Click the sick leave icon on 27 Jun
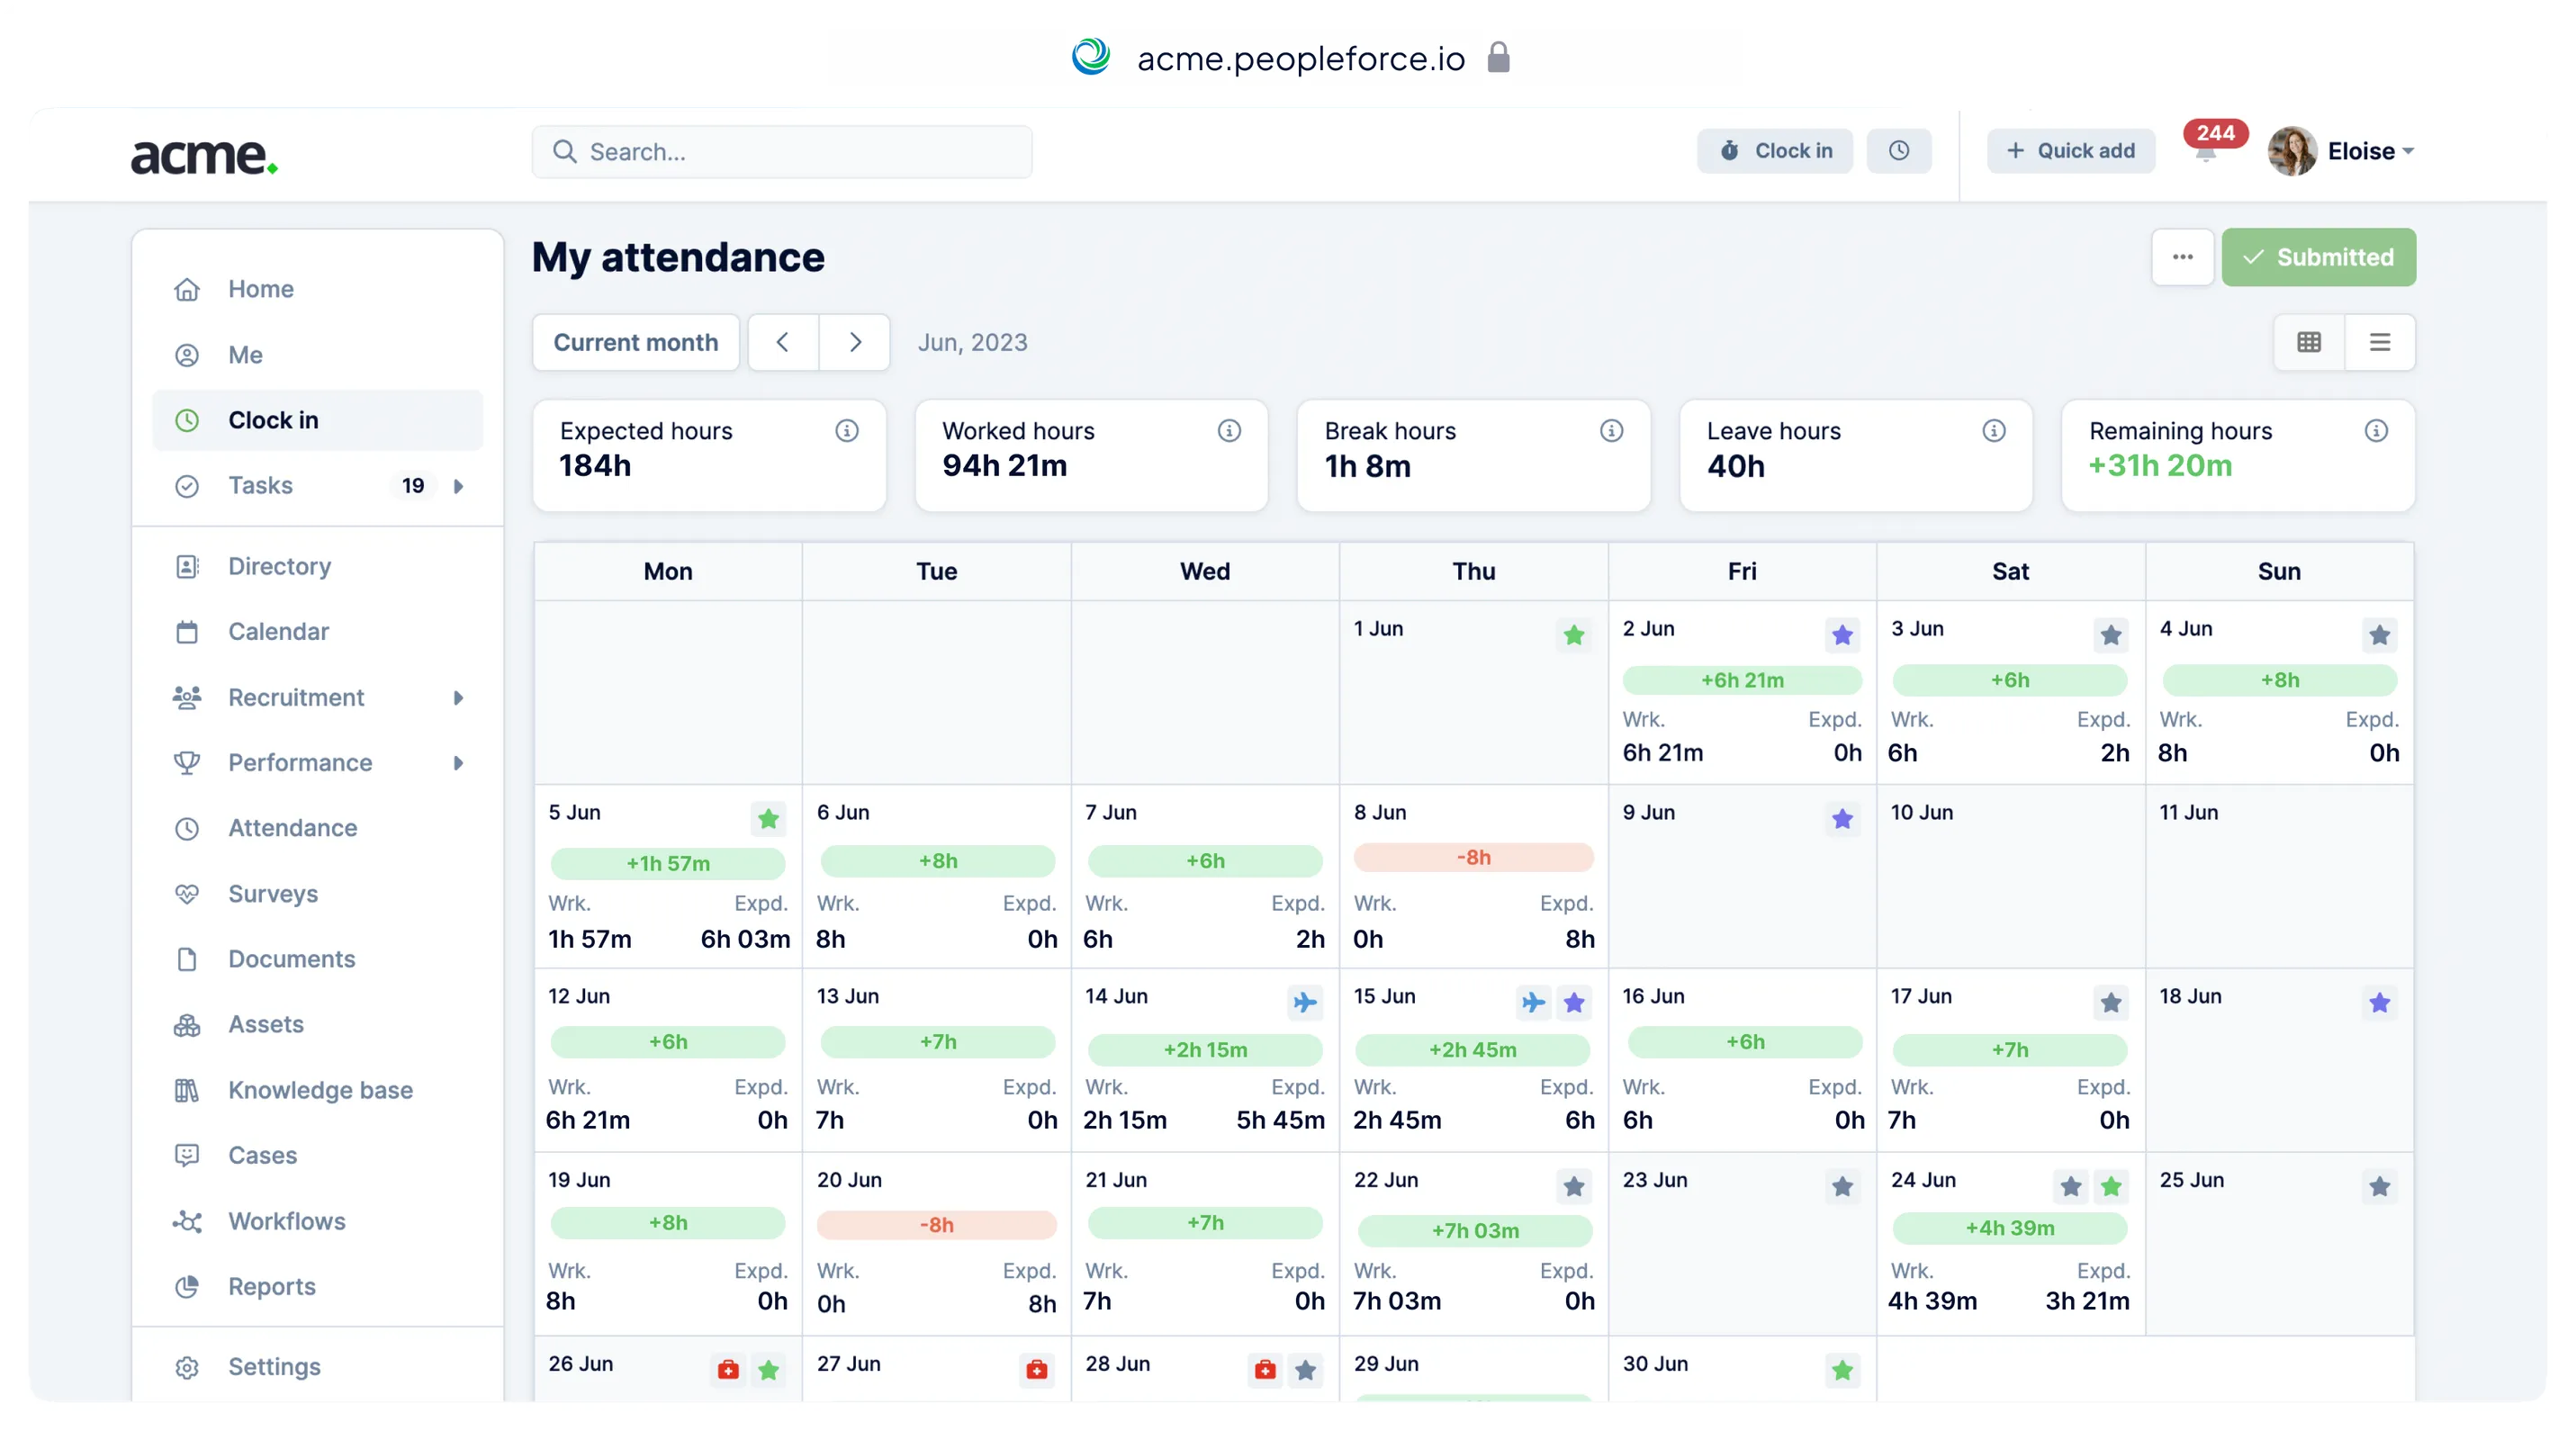 click(1036, 1370)
